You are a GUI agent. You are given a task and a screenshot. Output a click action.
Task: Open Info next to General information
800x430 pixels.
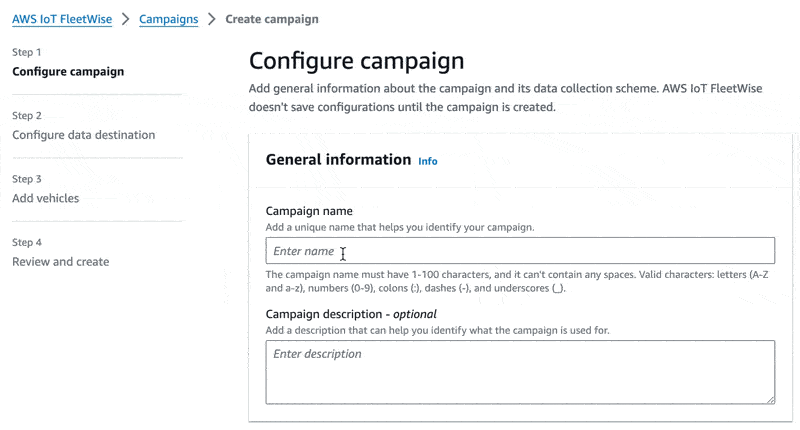427,161
